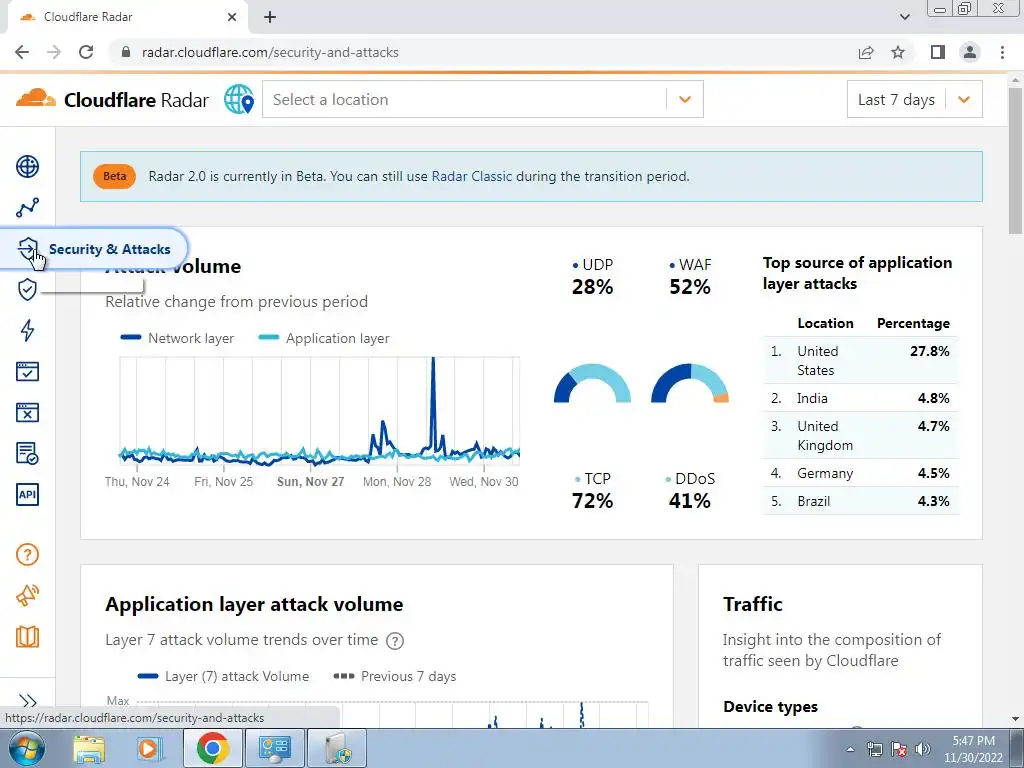Image resolution: width=1024 pixels, height=768 pixels.
Task: Click the Sun, Nov 27 axis label
Action: [310, 481]
